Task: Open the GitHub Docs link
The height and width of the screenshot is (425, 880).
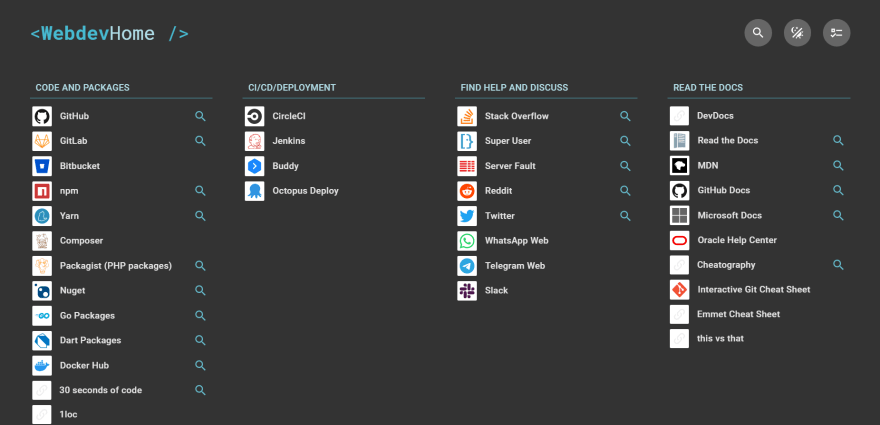Action: (723, 190)
